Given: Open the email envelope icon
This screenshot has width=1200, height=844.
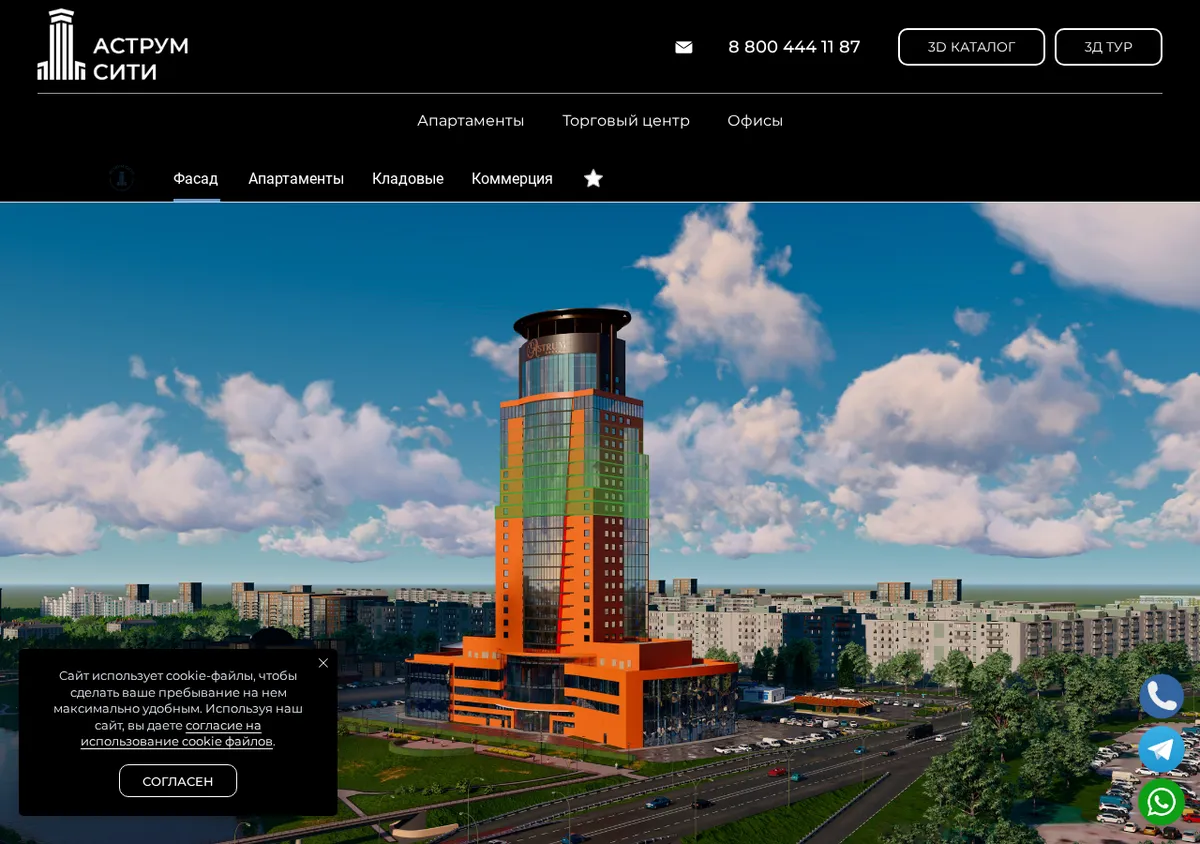Looking at the screenshot, I should point(684,47).
